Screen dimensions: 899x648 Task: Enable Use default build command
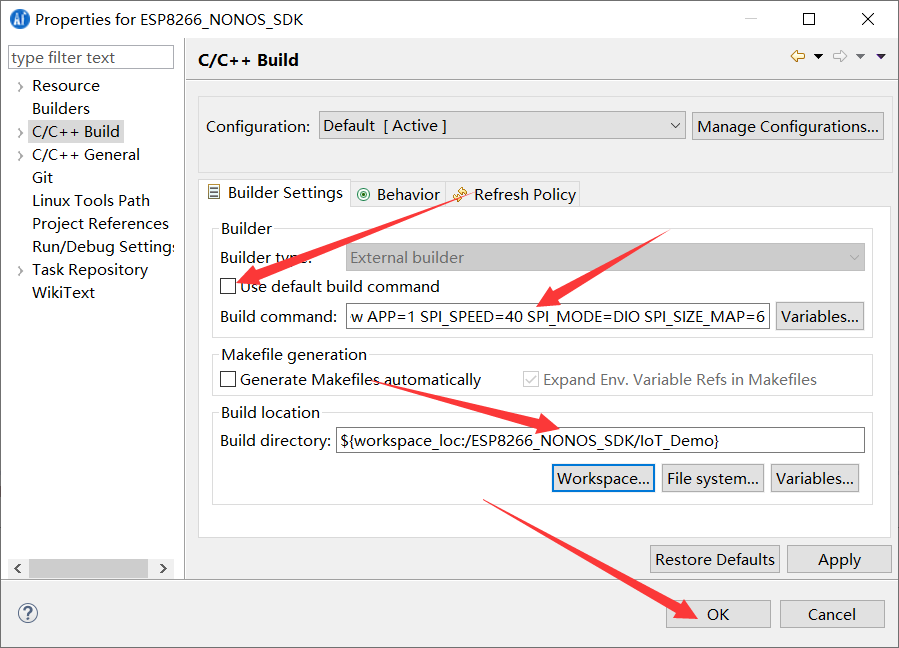[x=227, y=286]
